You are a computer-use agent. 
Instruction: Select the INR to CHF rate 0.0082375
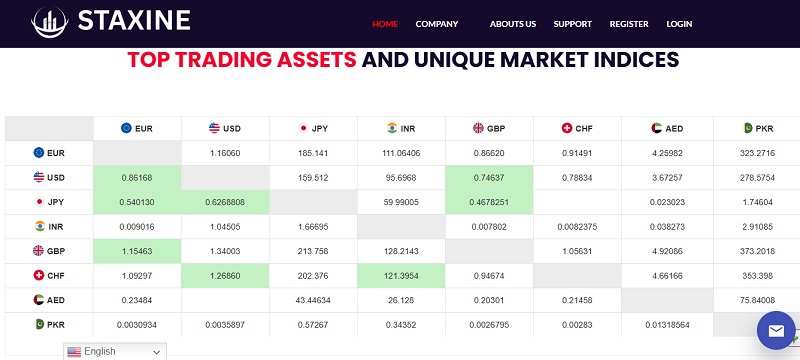577,227
